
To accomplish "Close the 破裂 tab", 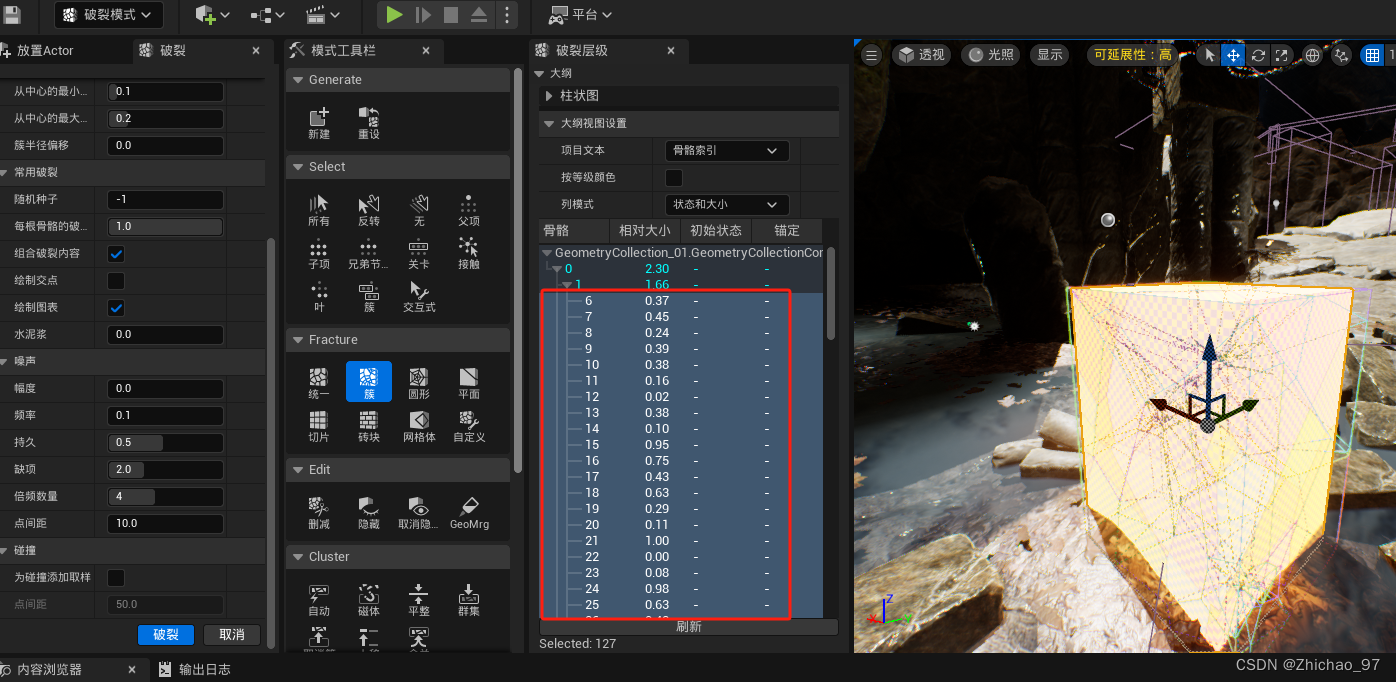I will point(256,51).
